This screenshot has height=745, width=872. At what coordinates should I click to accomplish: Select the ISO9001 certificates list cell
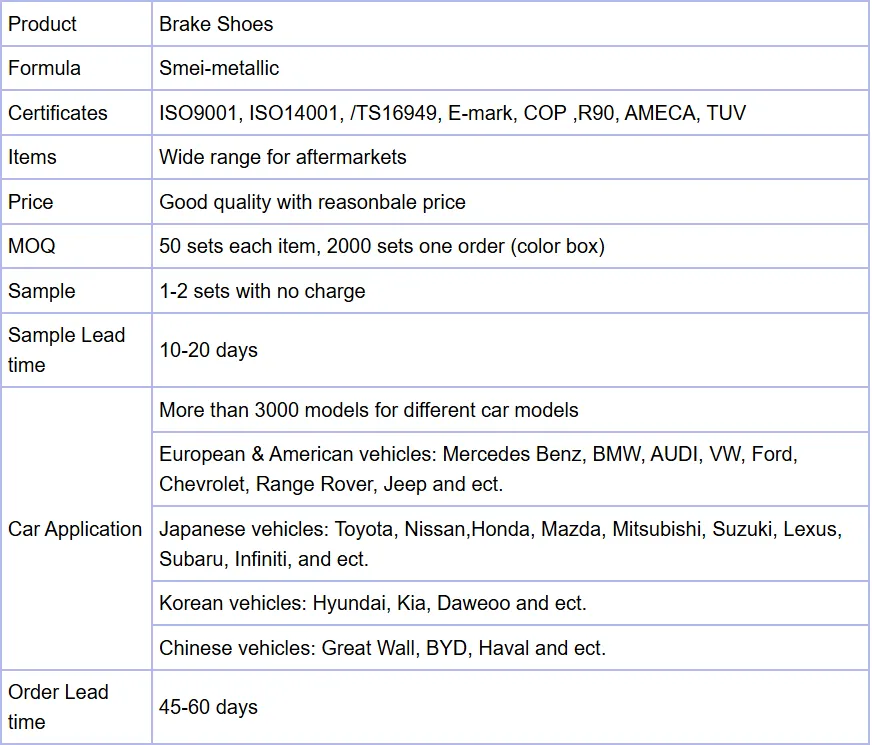(452, 113)
